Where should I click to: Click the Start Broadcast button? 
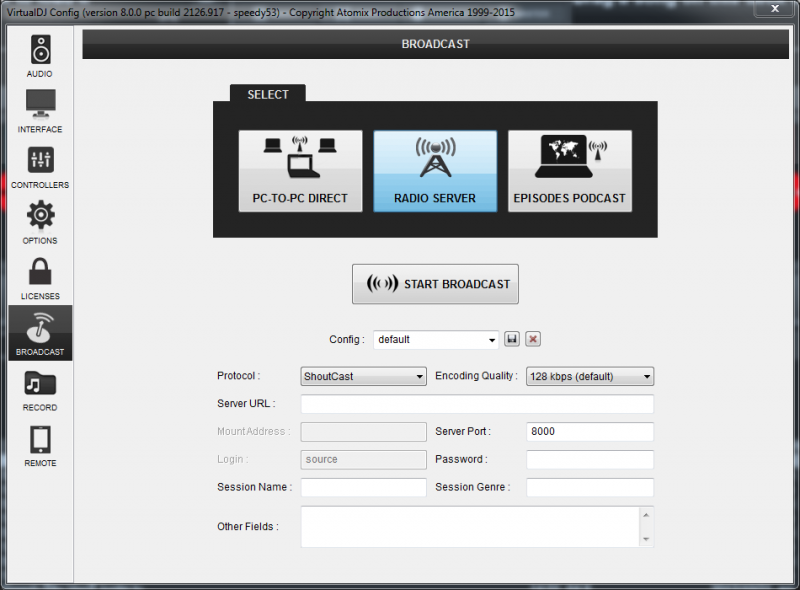tap(435, 284)
